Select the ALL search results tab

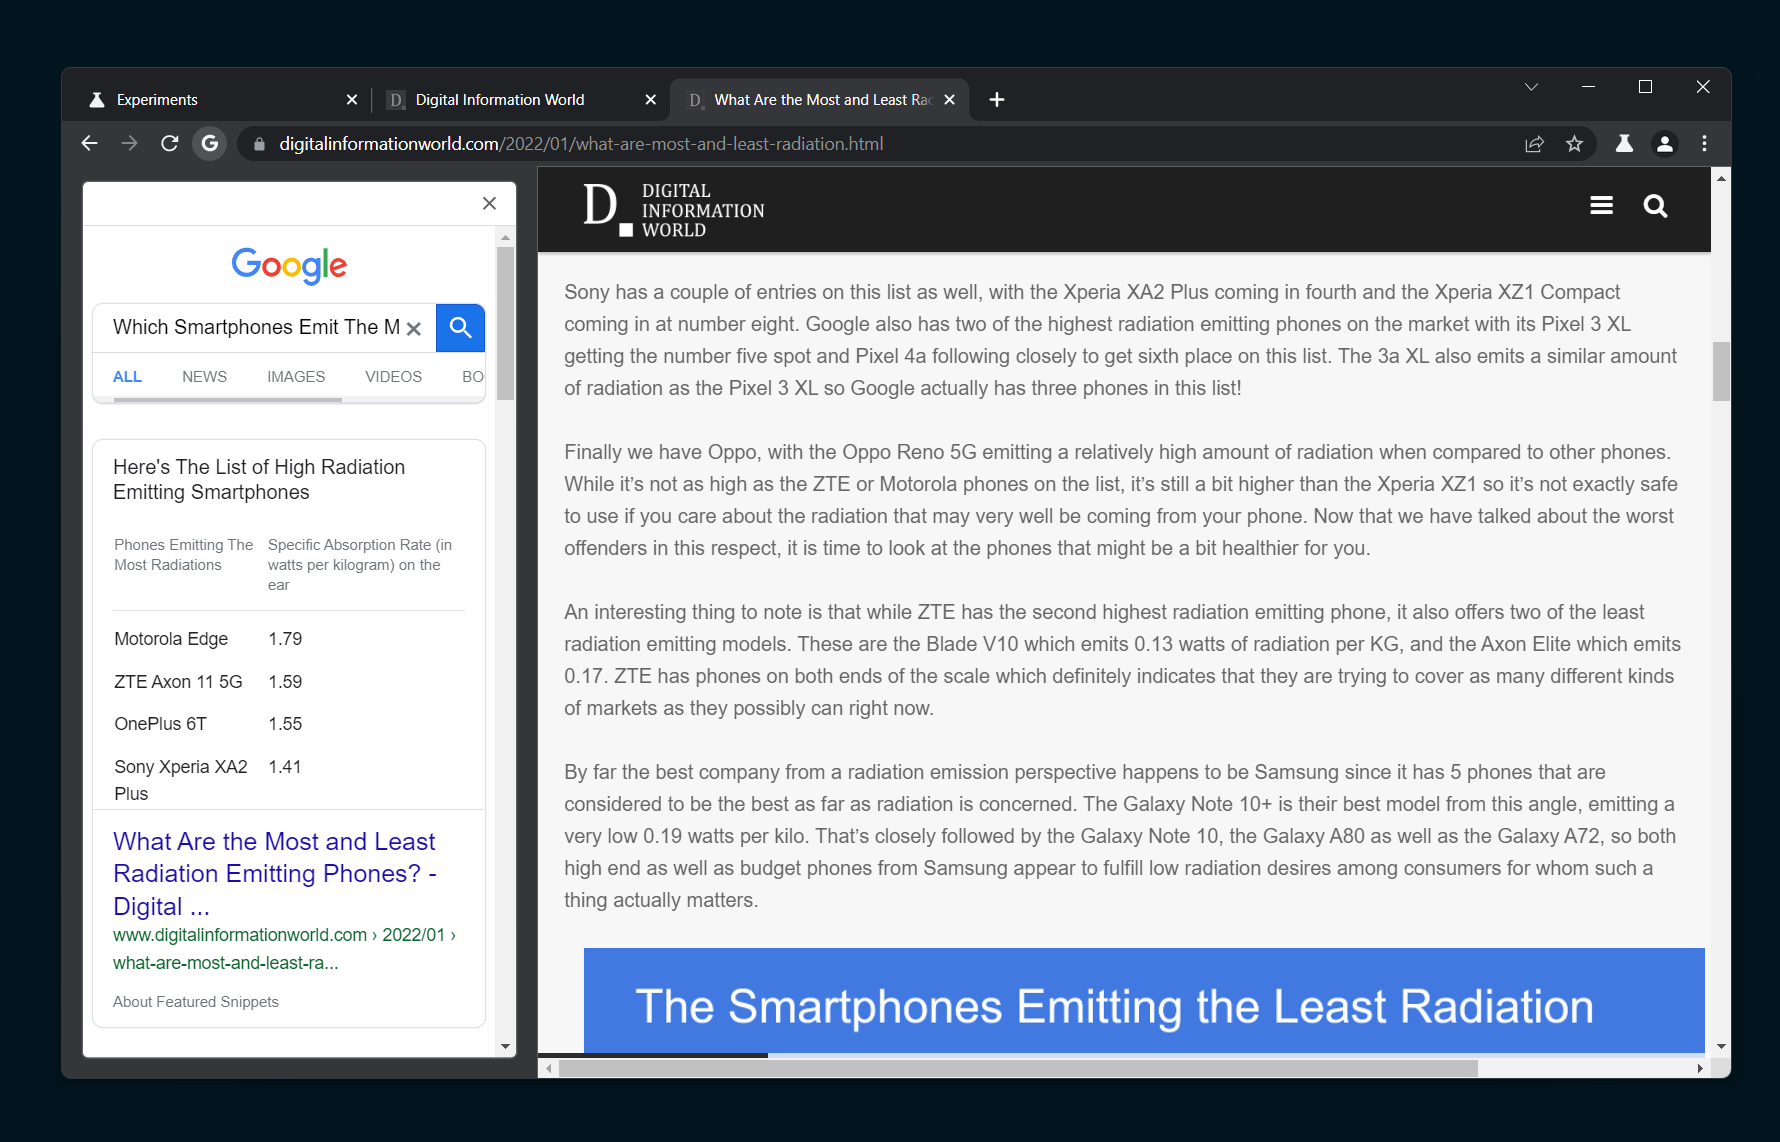[x=127, y=377]
